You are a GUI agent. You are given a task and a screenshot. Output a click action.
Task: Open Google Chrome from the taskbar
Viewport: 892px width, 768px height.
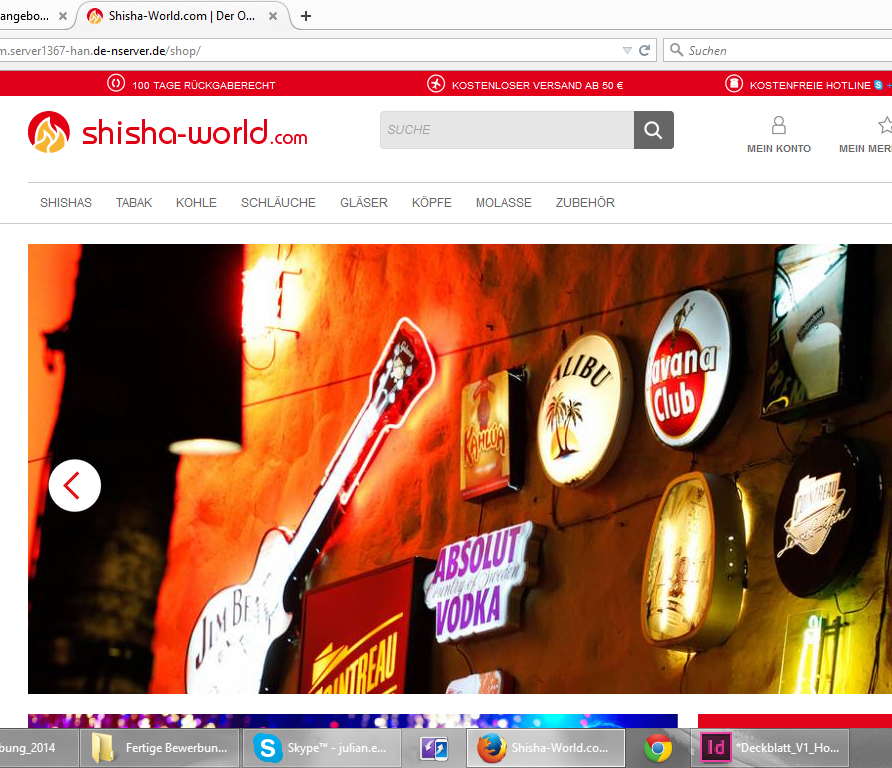coord(657,747)
